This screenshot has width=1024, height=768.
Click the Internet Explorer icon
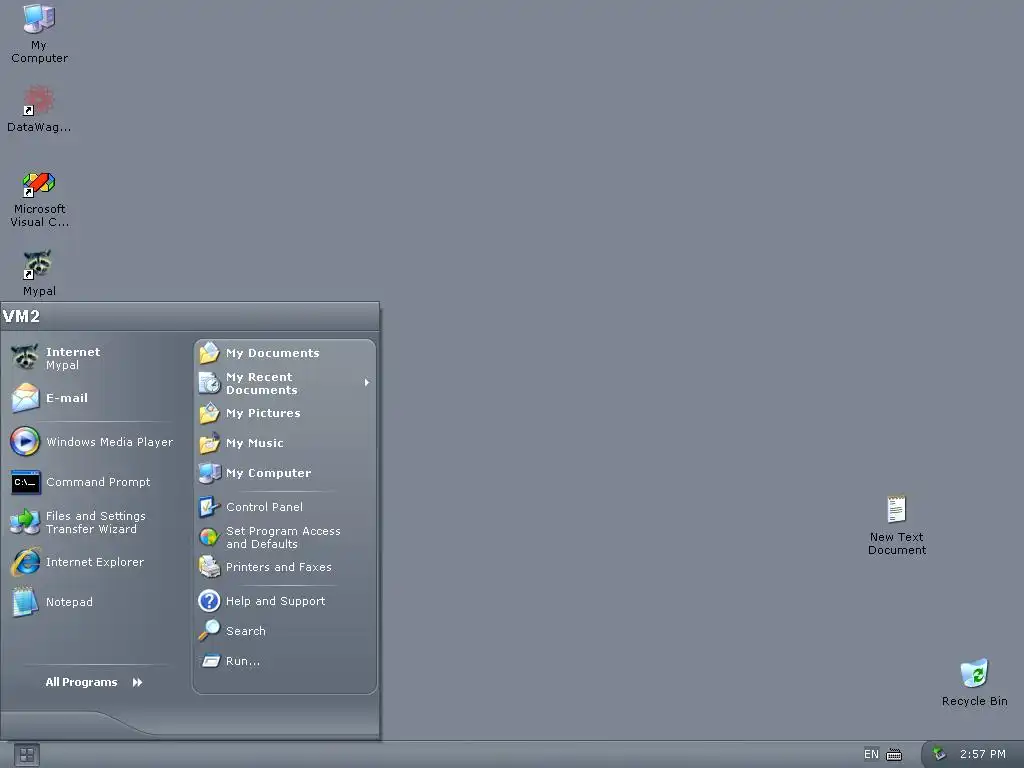click(x=25, y=562)
